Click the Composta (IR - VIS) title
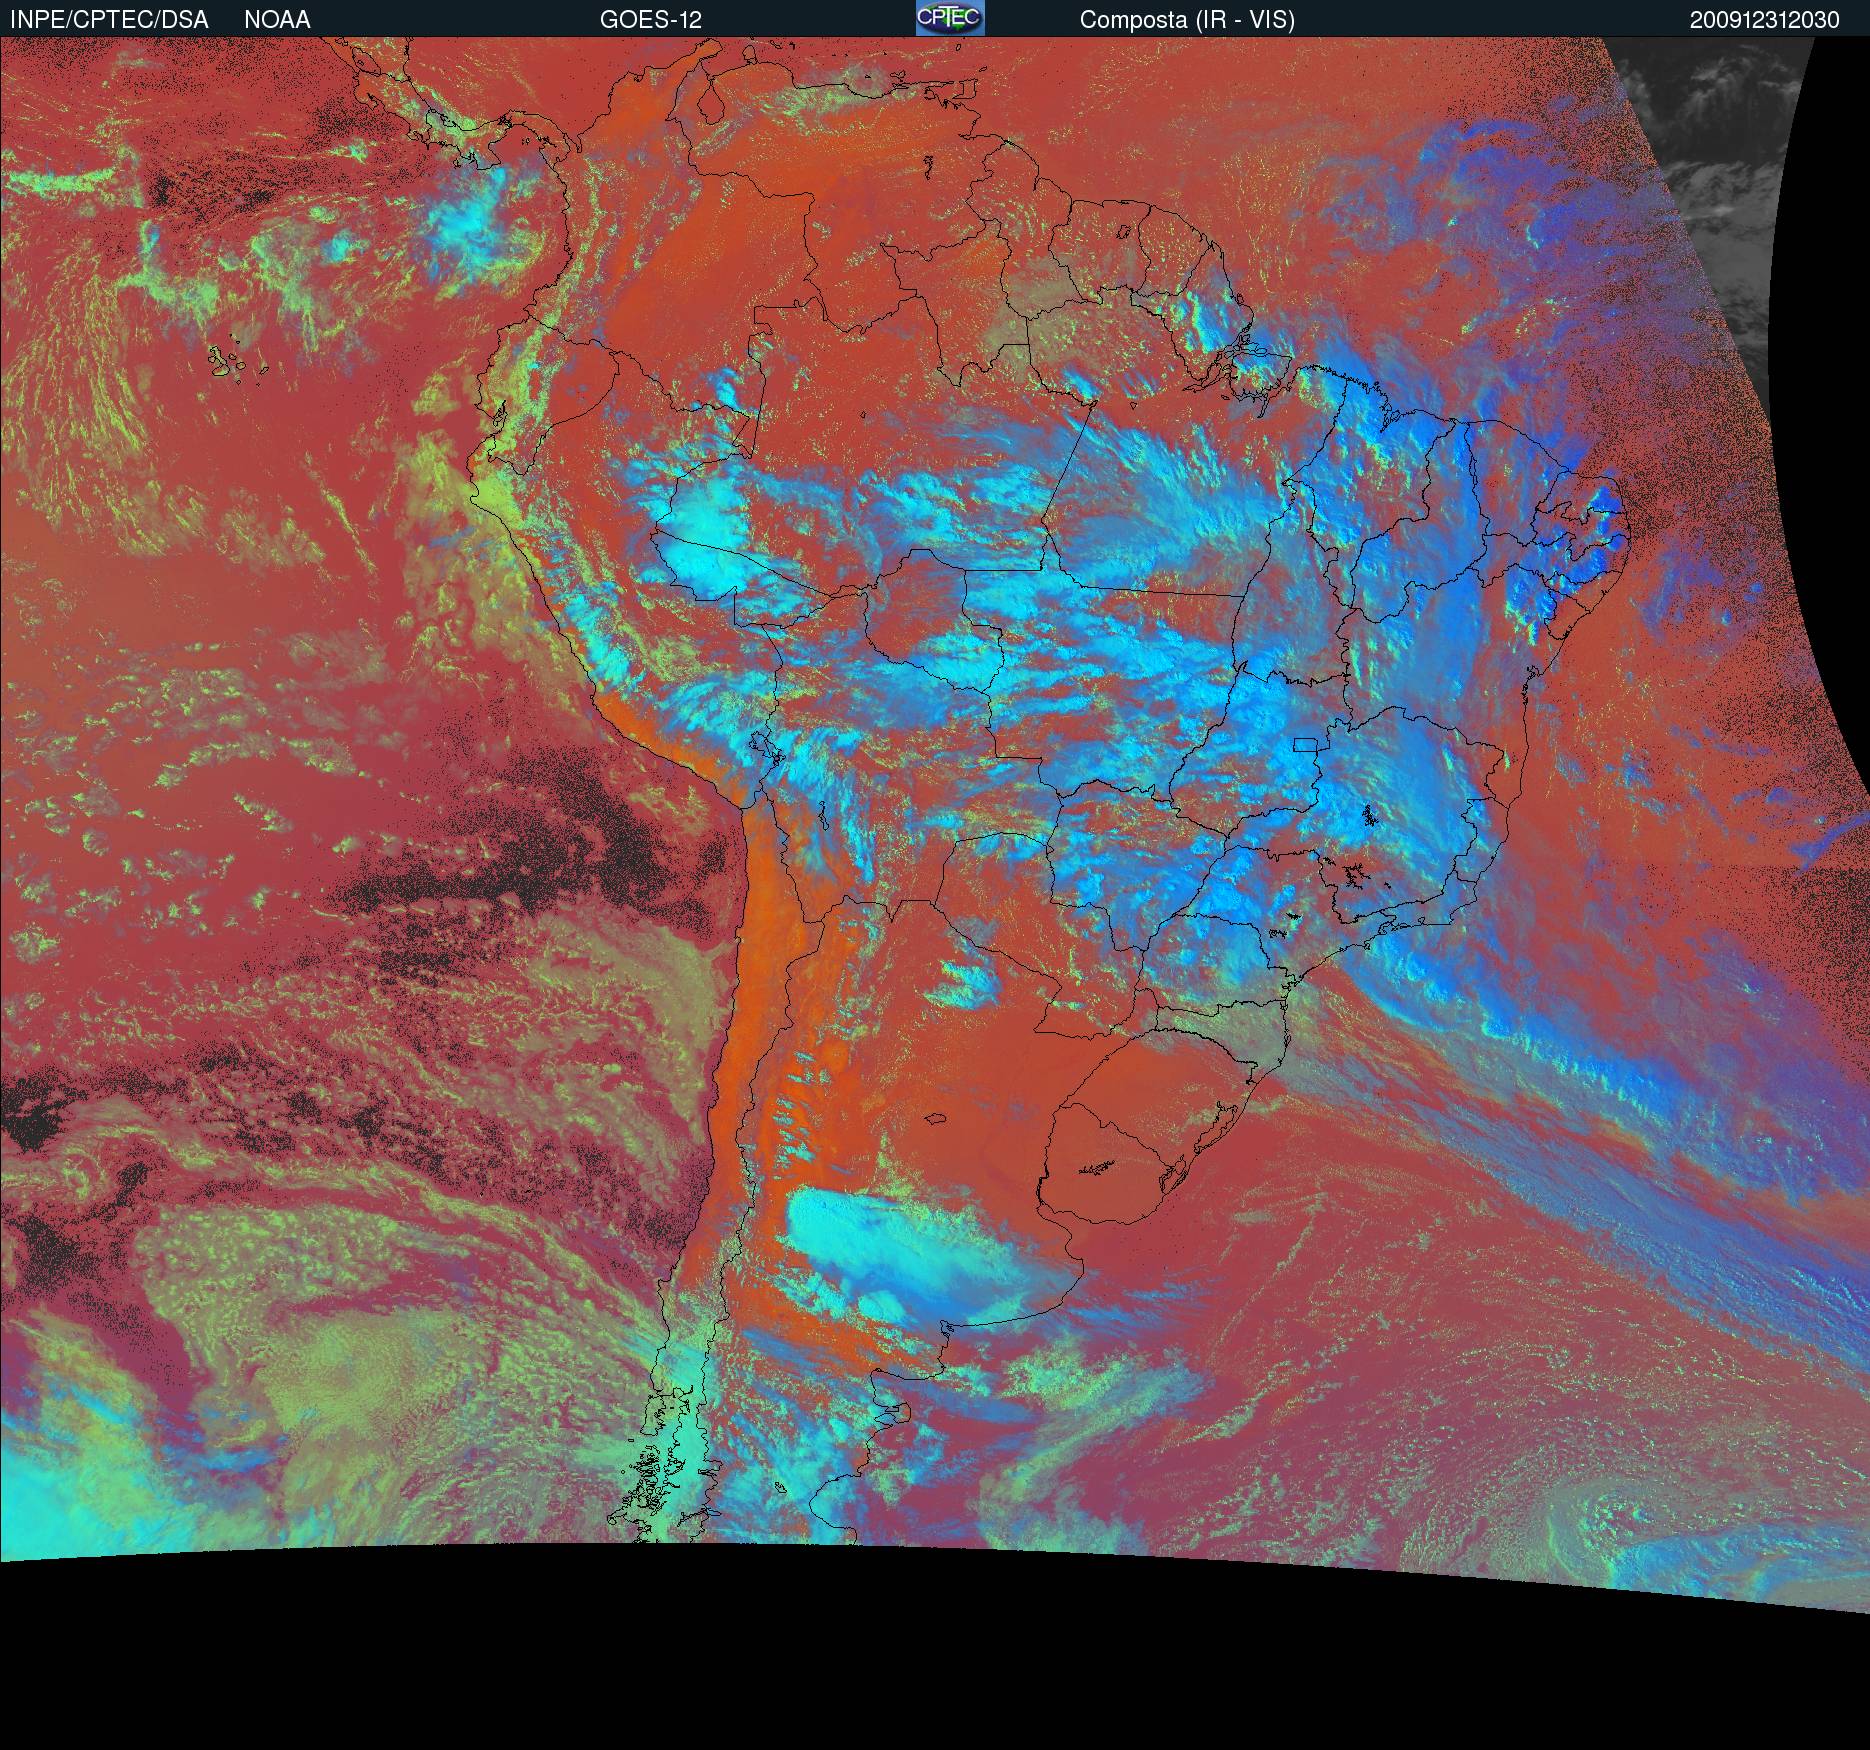This screenshot has width=1870, height=1750. (x=1187, y=20)
